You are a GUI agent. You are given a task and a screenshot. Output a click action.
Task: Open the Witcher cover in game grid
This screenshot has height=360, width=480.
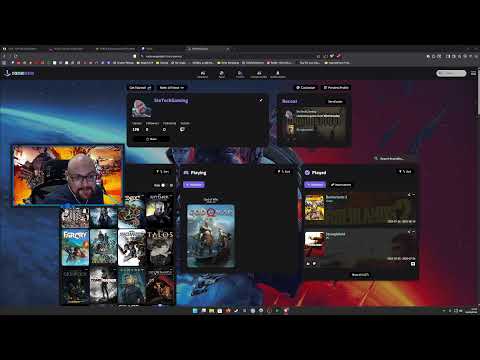coord(160,209)
